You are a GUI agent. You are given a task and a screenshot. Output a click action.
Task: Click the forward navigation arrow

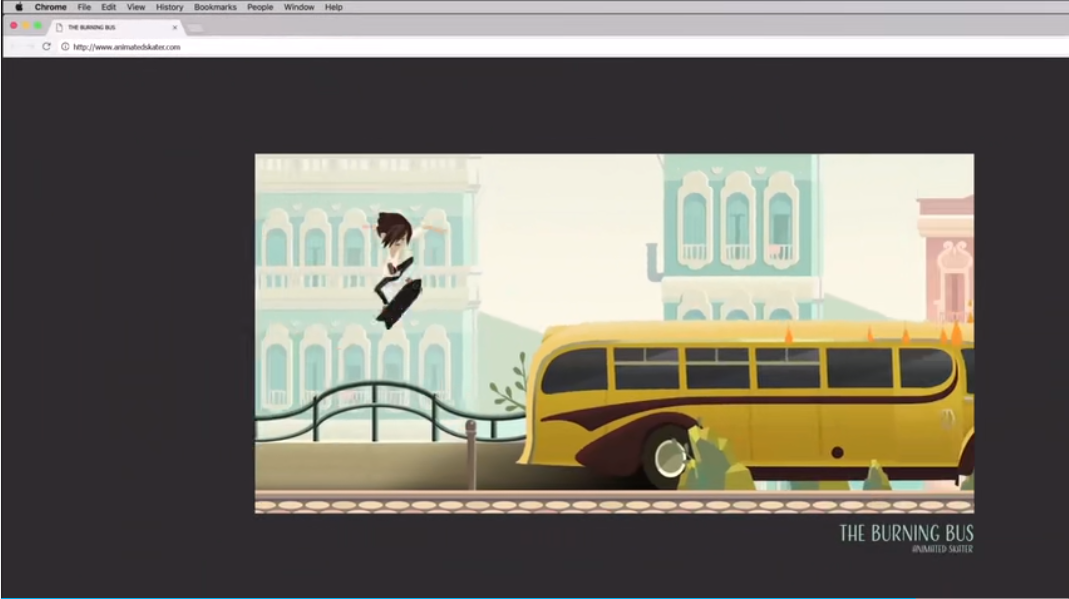29,45
